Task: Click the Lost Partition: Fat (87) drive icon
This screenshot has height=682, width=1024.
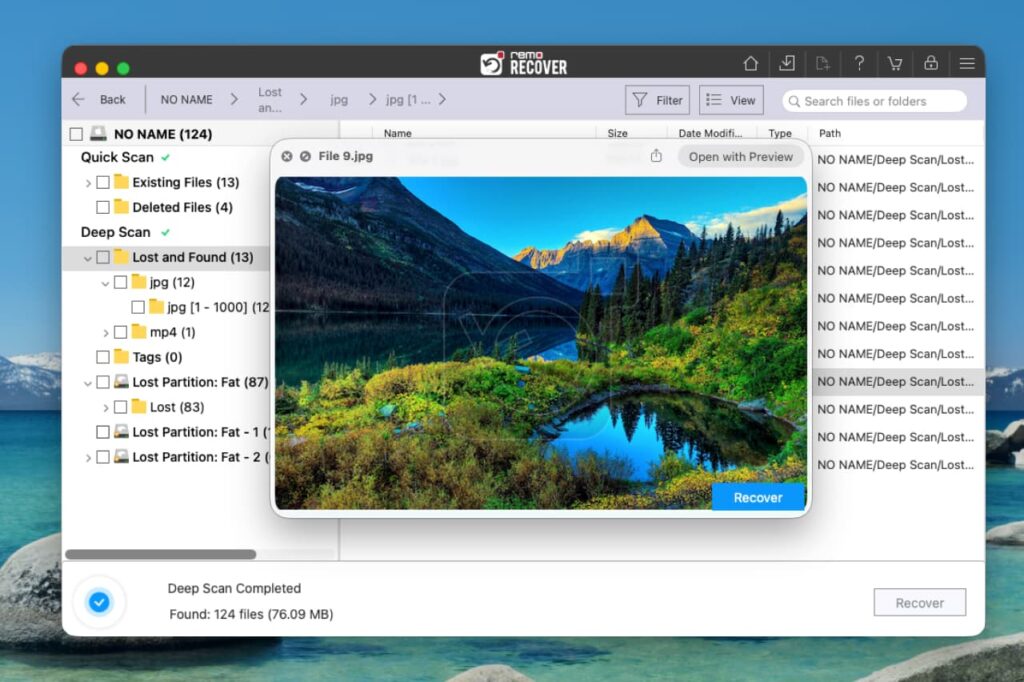Action: (x=121, y=382)
